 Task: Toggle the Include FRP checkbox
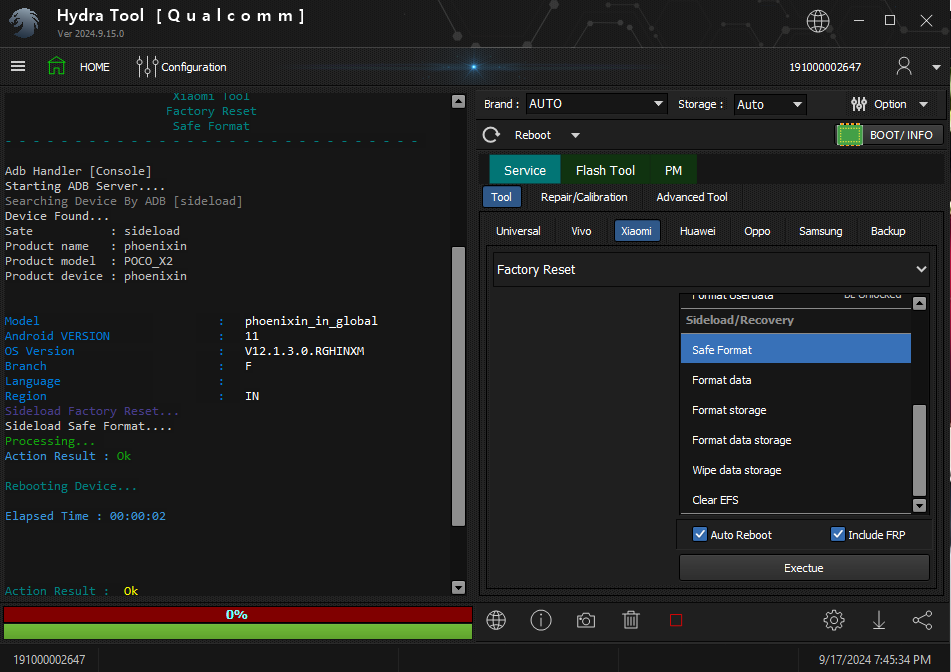coord(838,534)
